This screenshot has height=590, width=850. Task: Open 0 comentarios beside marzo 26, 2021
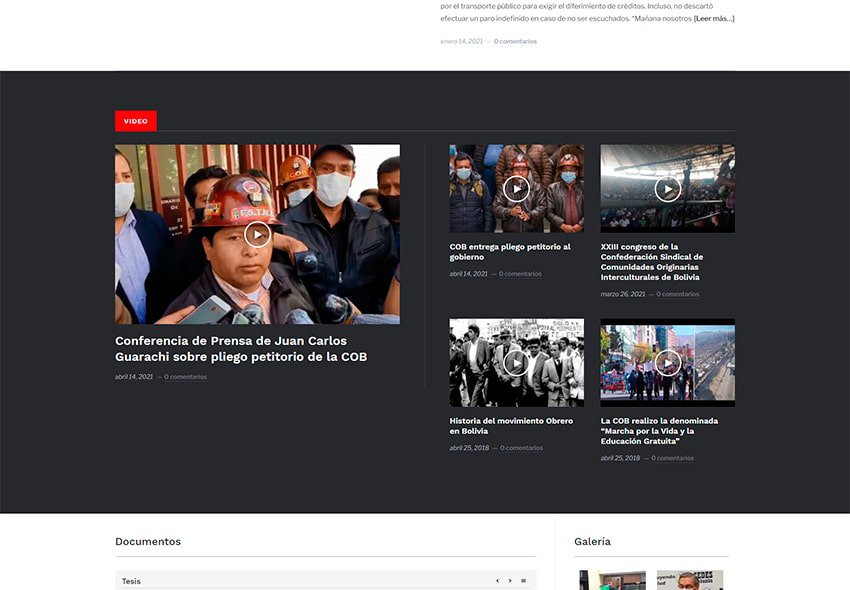[678, 294]
